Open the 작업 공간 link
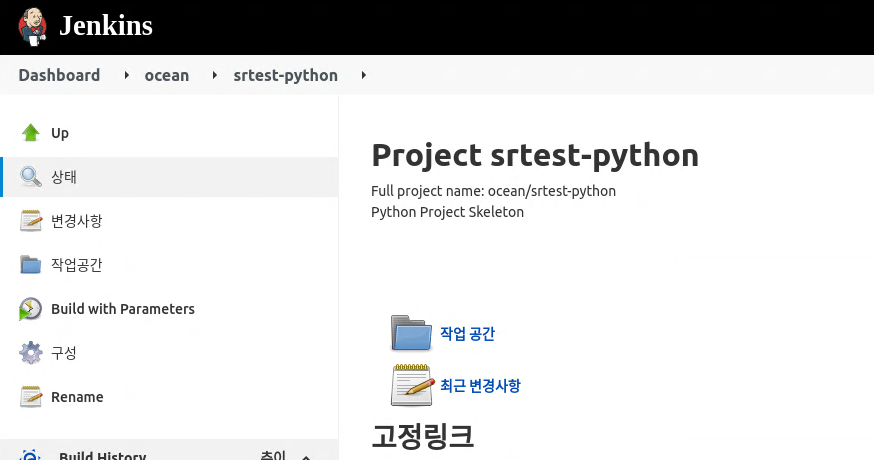Viewport: 874px width, 460px height. pyautogui.click(x=467, y=333)
